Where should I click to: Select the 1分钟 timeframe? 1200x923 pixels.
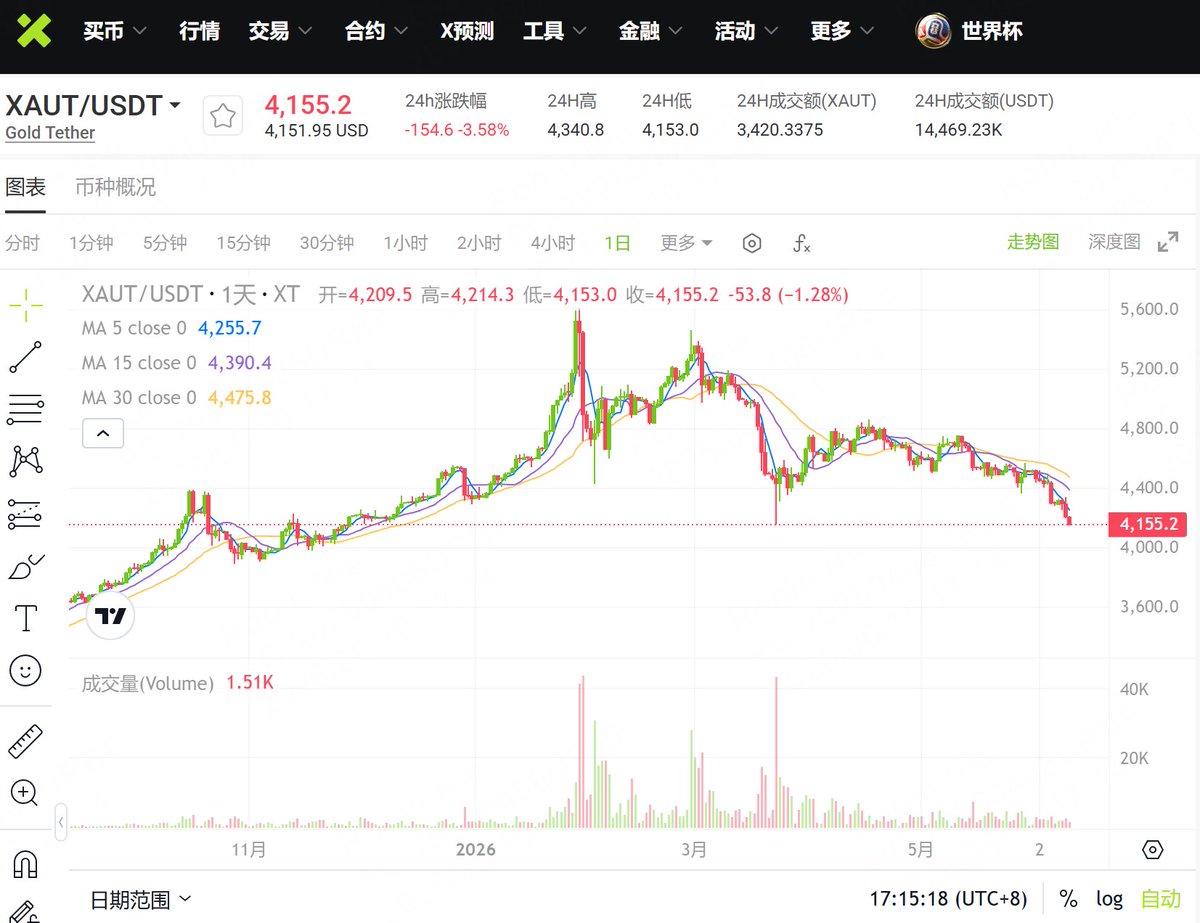click(x=91, y=243)
